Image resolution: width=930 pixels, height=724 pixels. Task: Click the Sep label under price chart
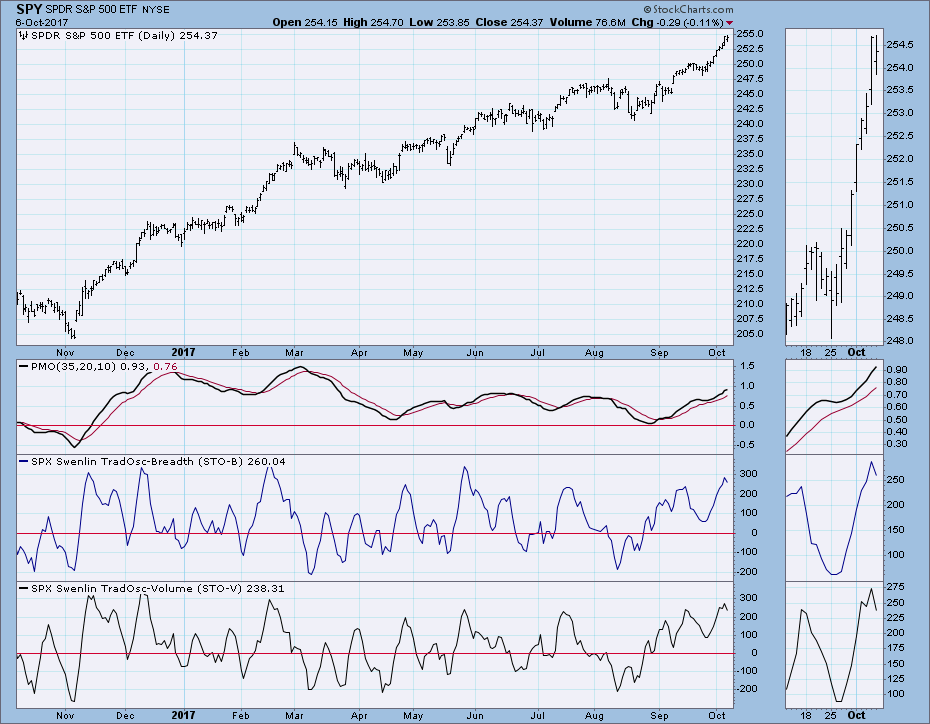(659, 353)
